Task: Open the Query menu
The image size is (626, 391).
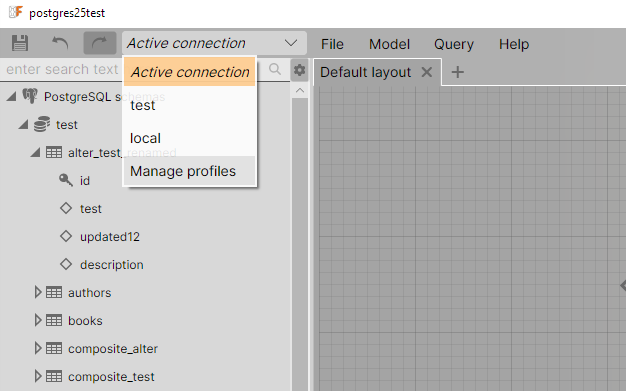Action: click(x=454, y=44)
